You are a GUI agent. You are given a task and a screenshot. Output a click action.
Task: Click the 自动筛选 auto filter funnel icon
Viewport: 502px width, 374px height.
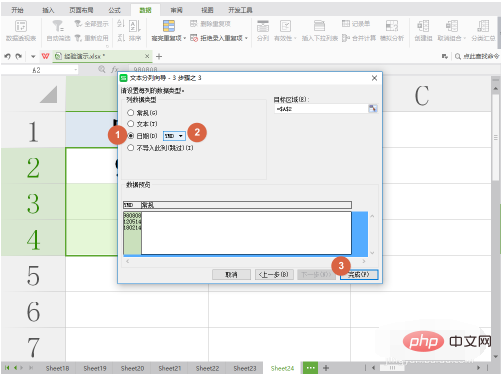tap(58, 26)
